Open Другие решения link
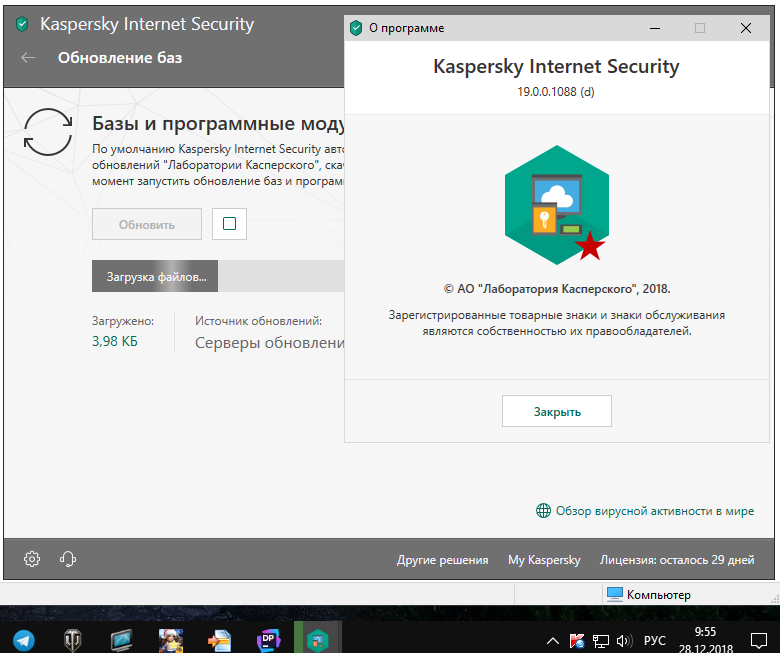This screenshot has height=653, width=780. [x=442, y=560]
